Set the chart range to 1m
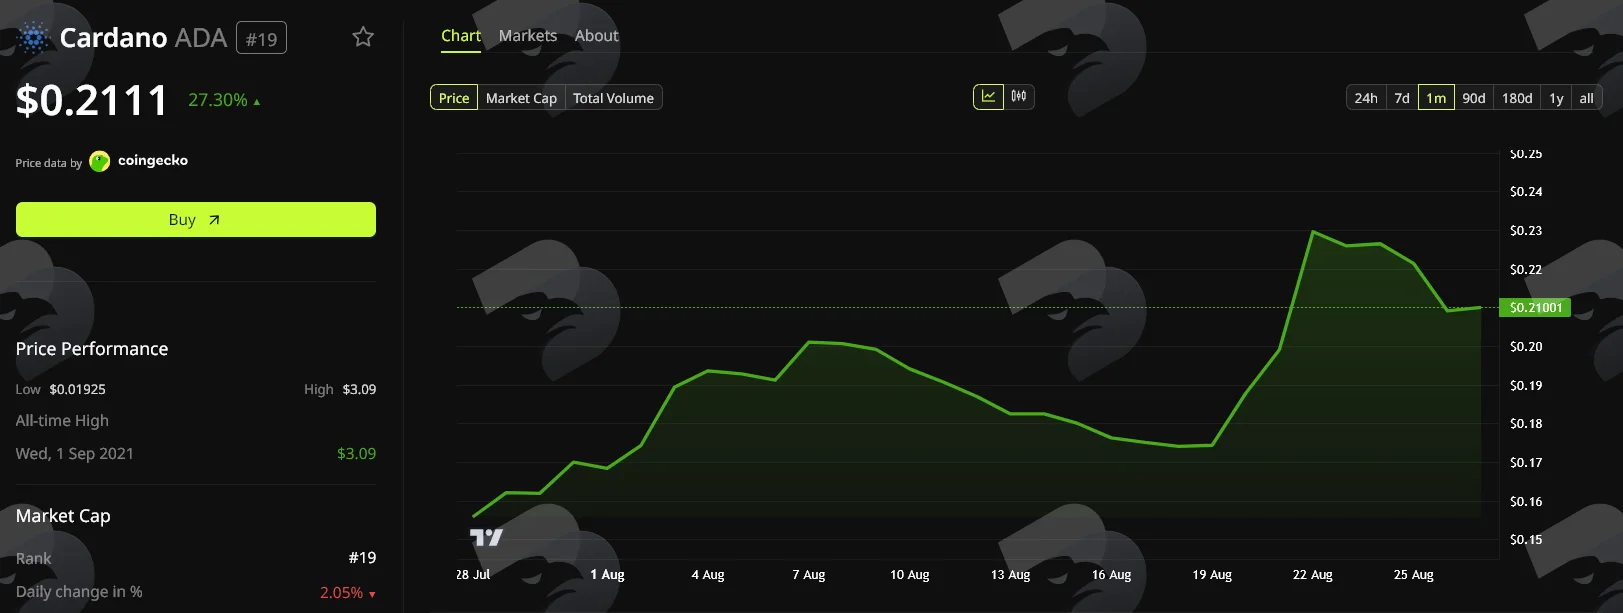1623x613 pixels. coord(1436,98)
